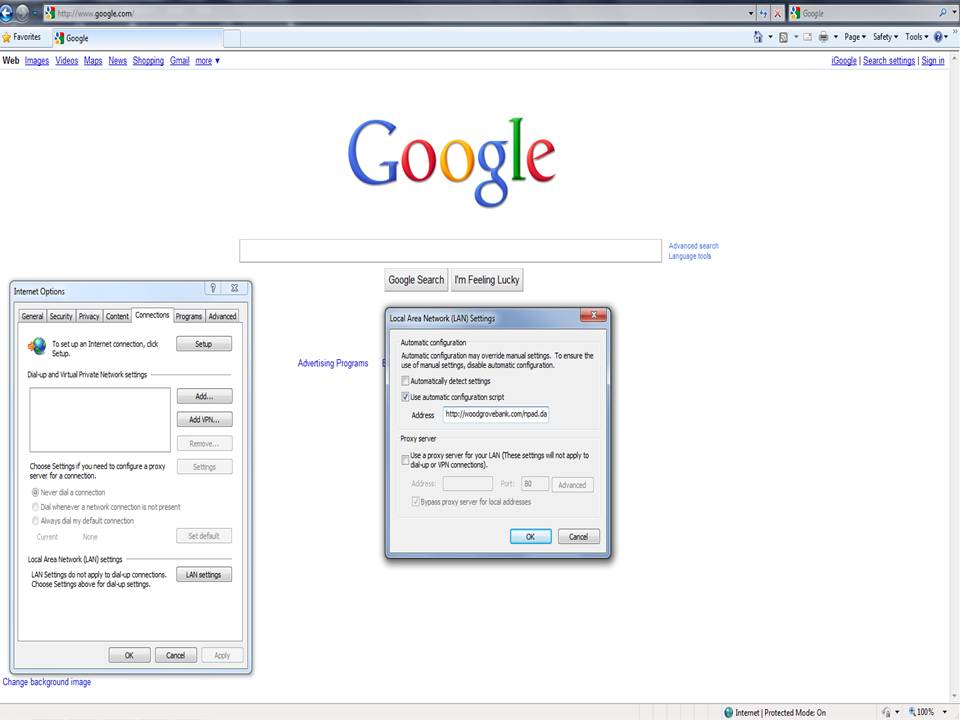Stop loading with the red X icon

tap(778, 13)
